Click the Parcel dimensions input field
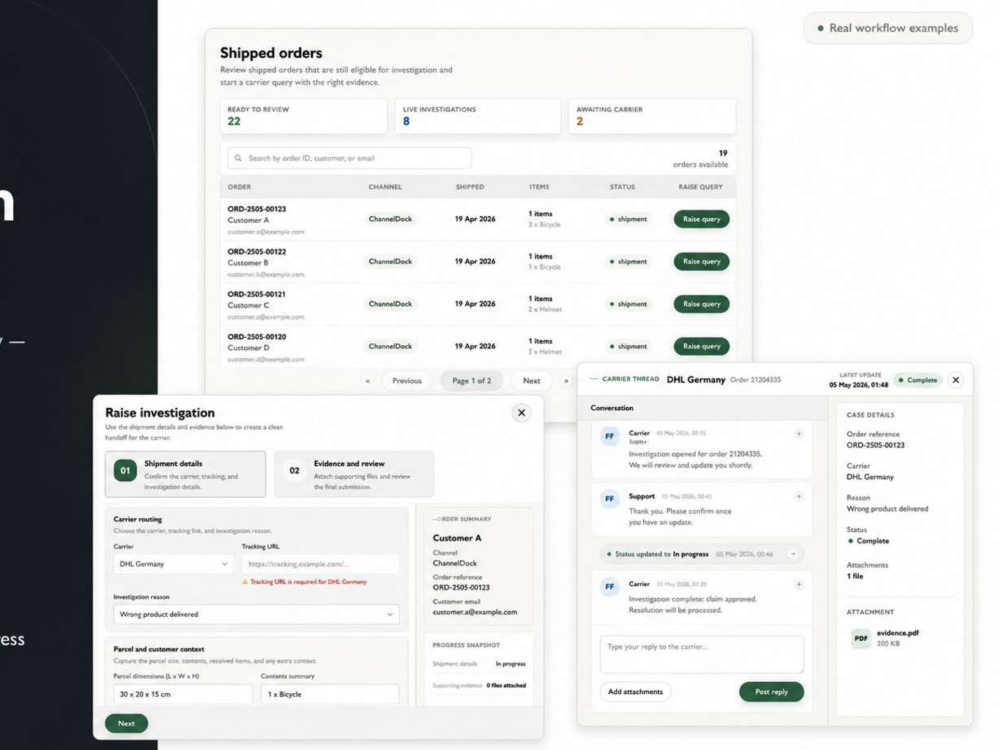The image size is (1000, 750). 182,694
